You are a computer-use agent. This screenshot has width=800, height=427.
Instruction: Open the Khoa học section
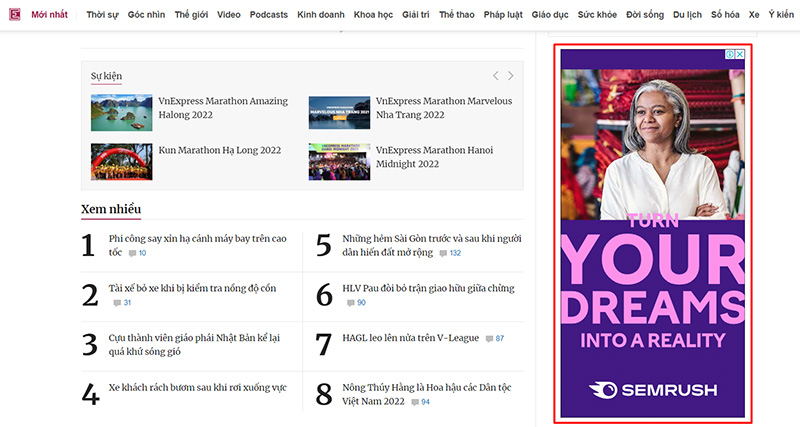373,14
